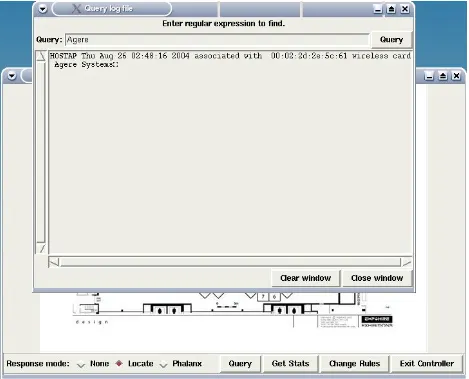Click the Close window button
This screenshot has height=379, width=469.
[x=377, y=278]
